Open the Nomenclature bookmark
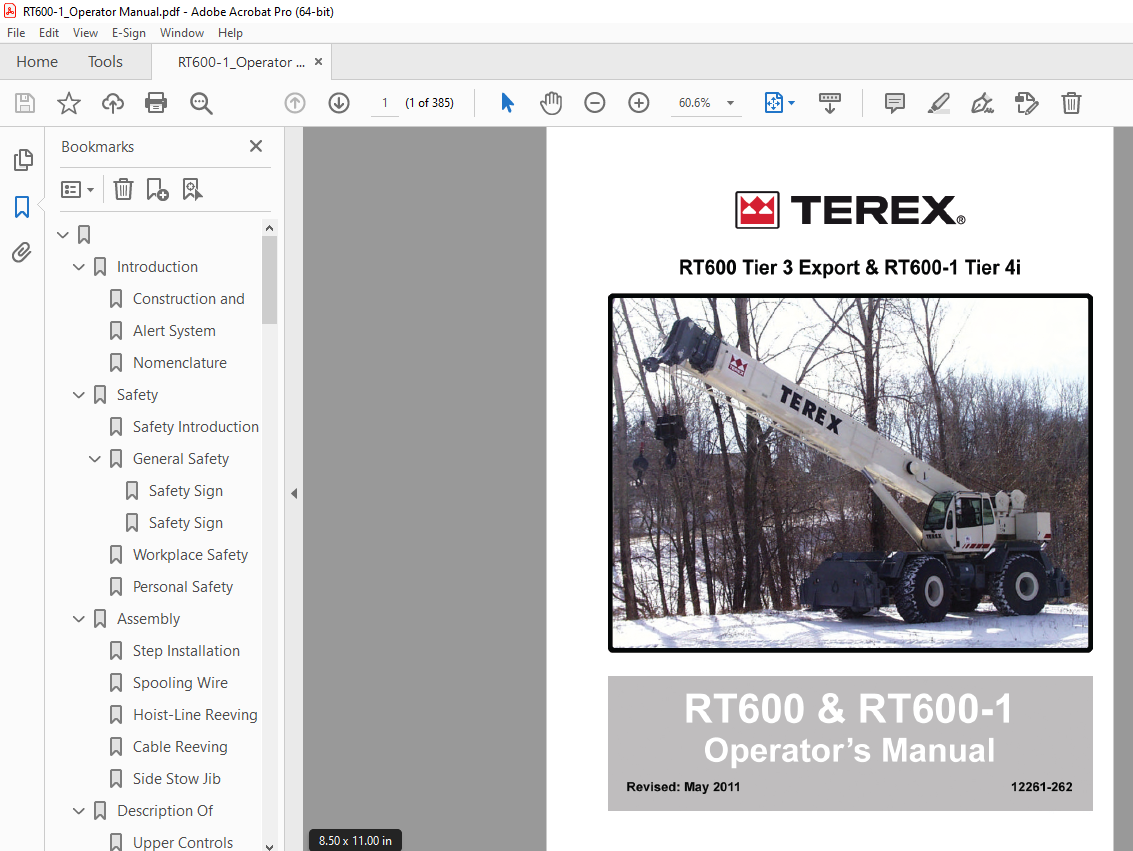 (180, 363)
